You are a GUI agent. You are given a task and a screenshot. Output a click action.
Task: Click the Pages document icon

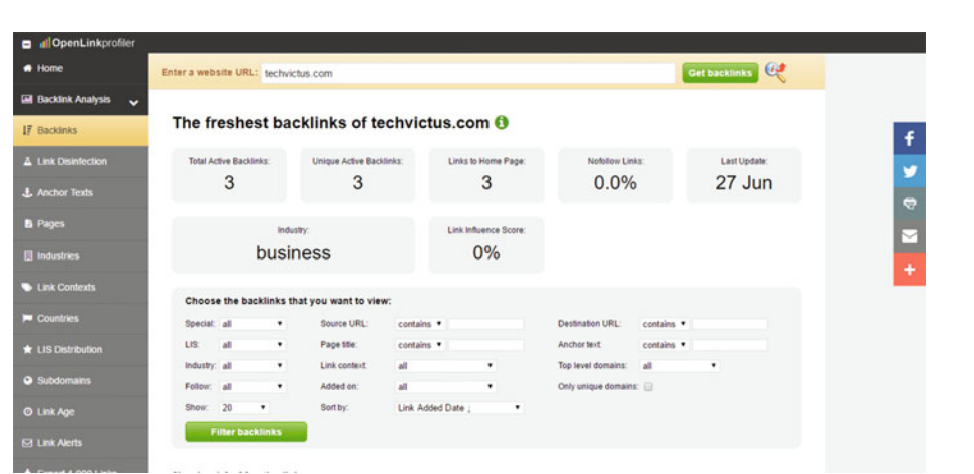coord(27,224)
